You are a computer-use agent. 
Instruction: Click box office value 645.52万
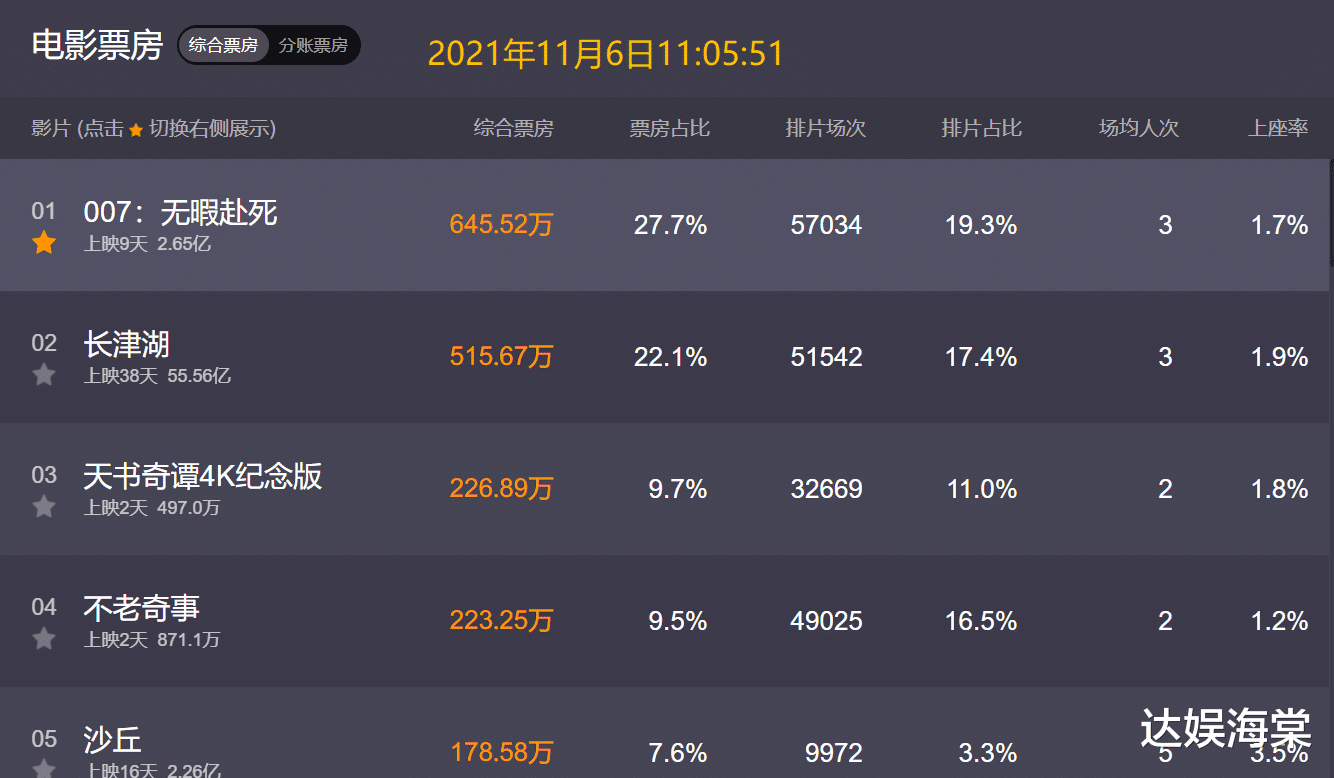click(501, 225)
